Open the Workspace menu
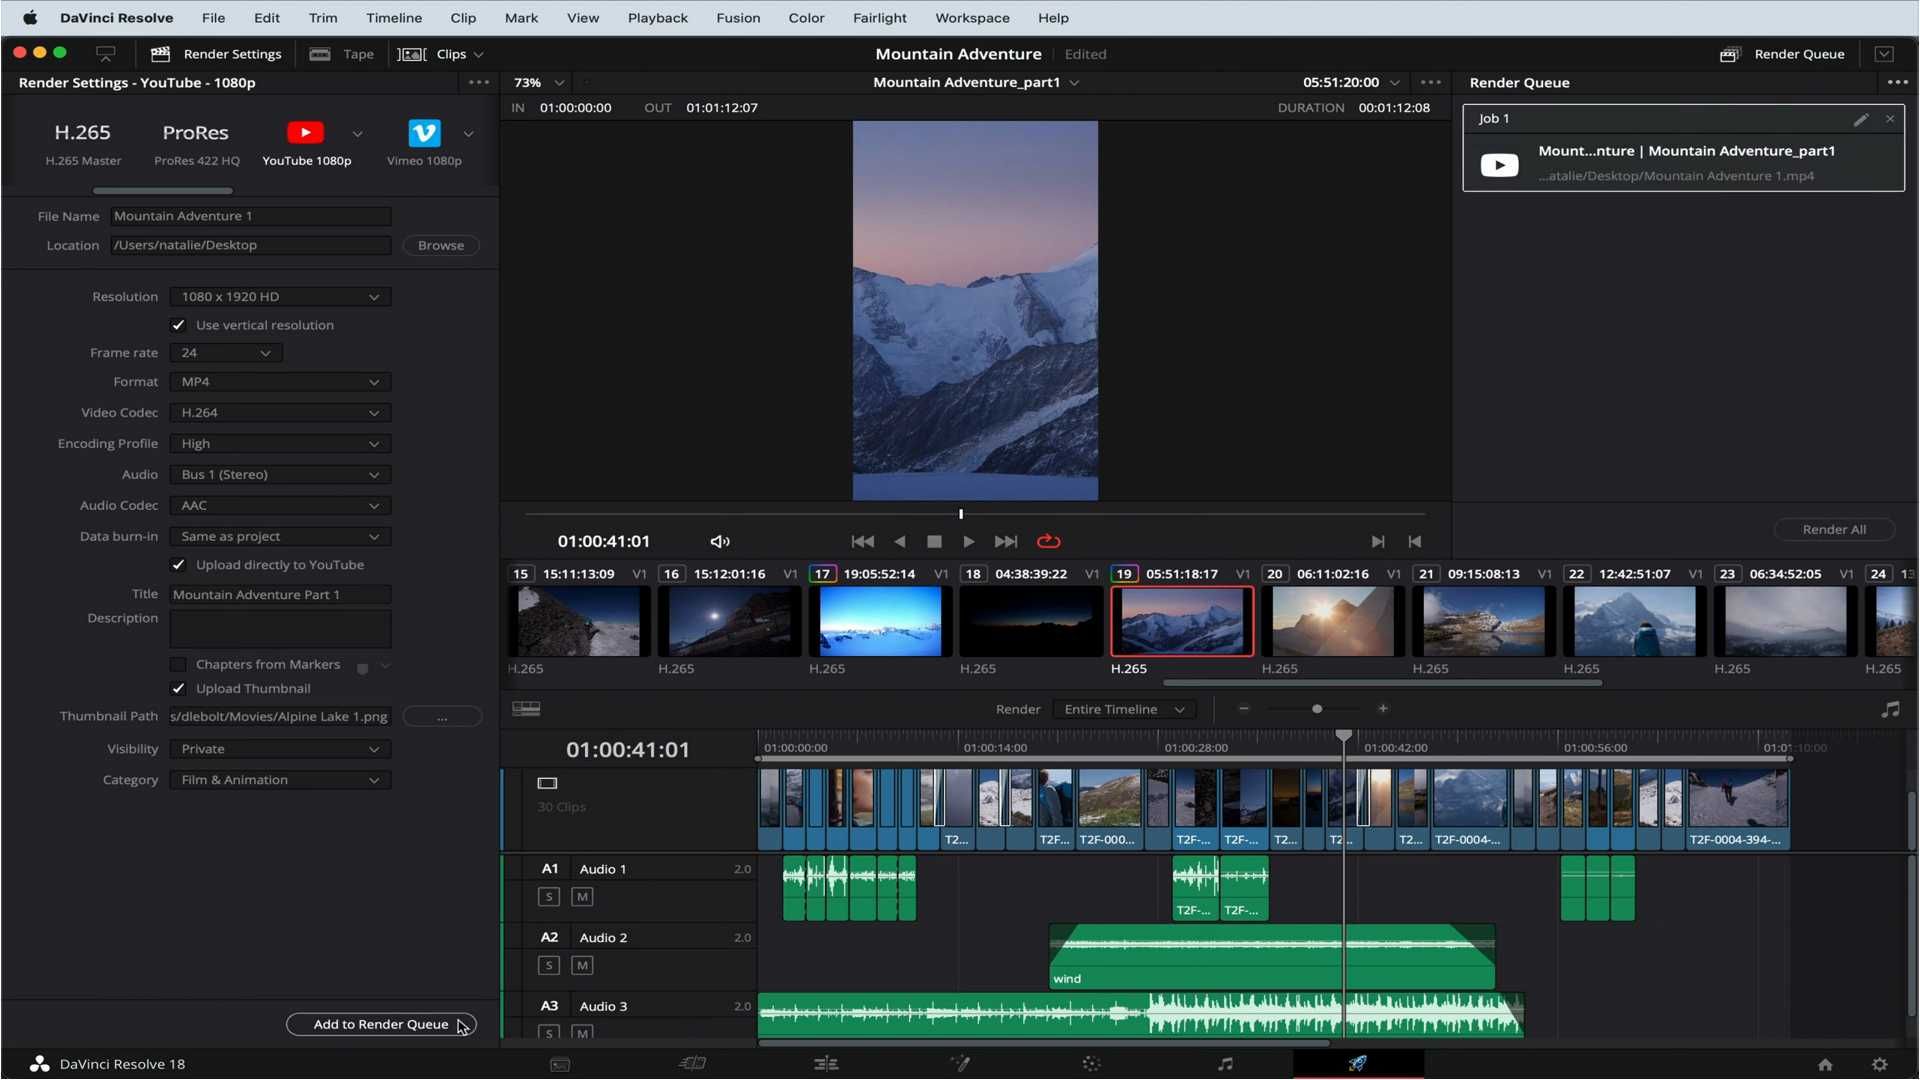The height and width of the screenshot is (1080, 1920). point(971,17)
